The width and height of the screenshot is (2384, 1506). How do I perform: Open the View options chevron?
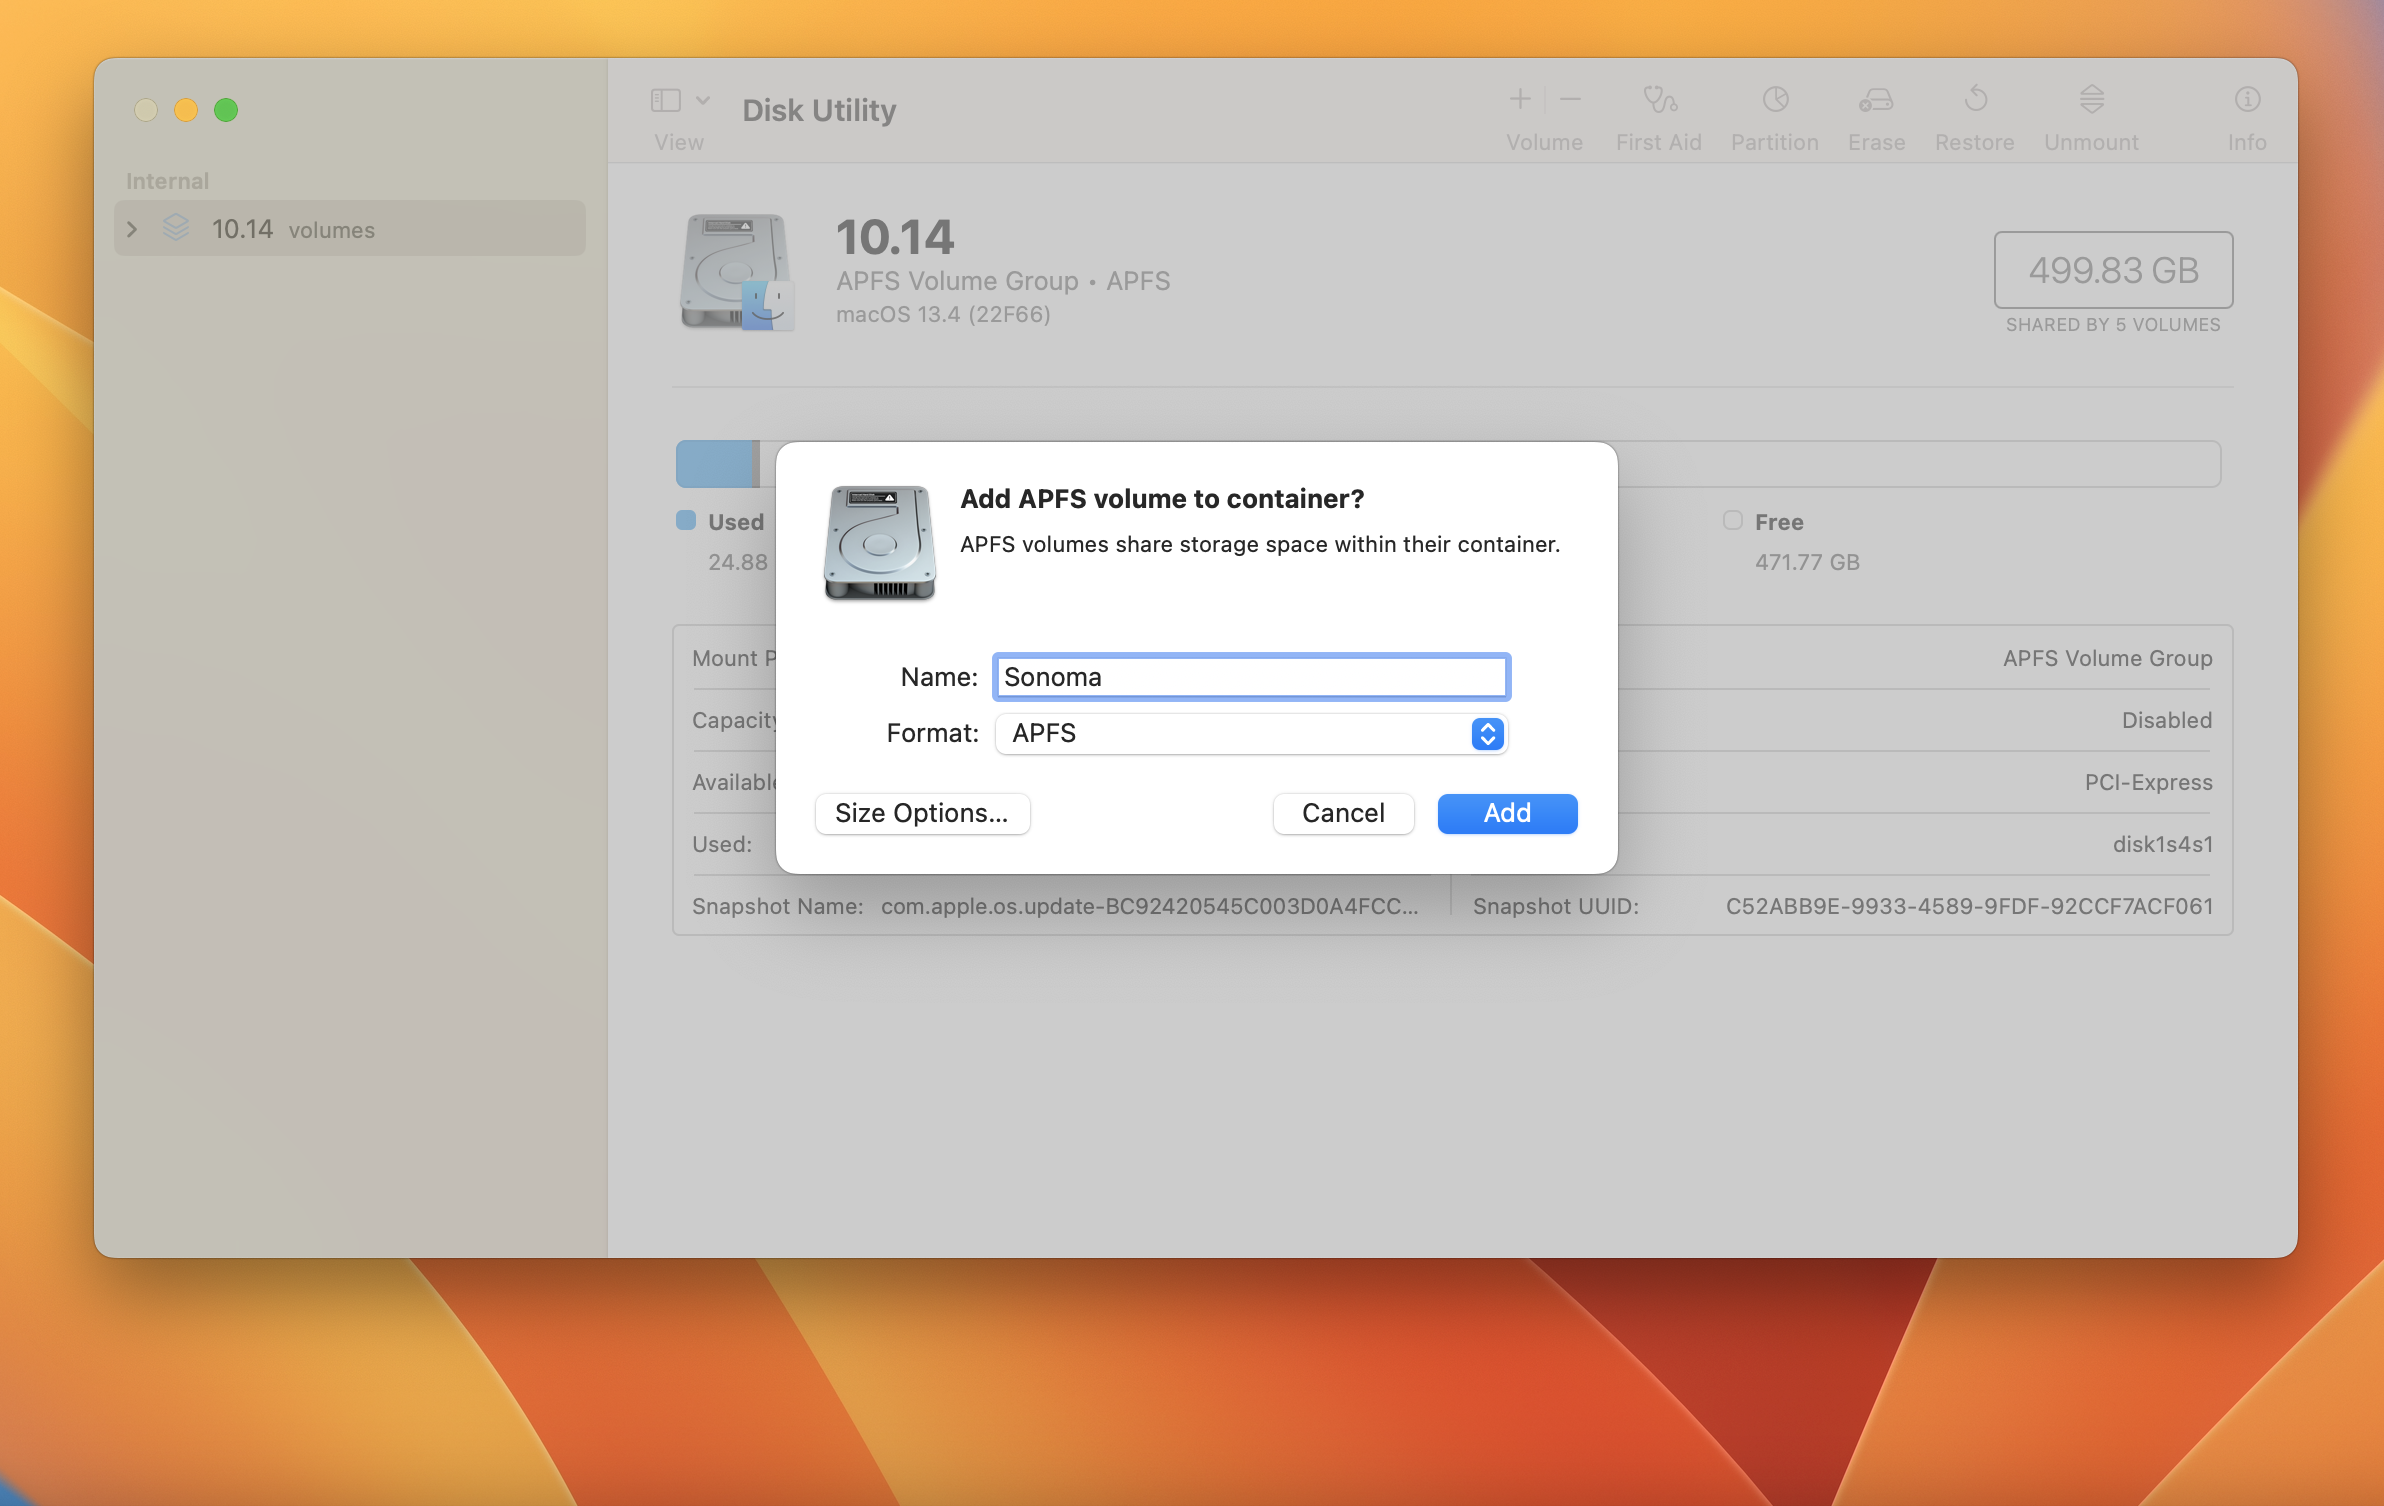(x=703, y=100)
